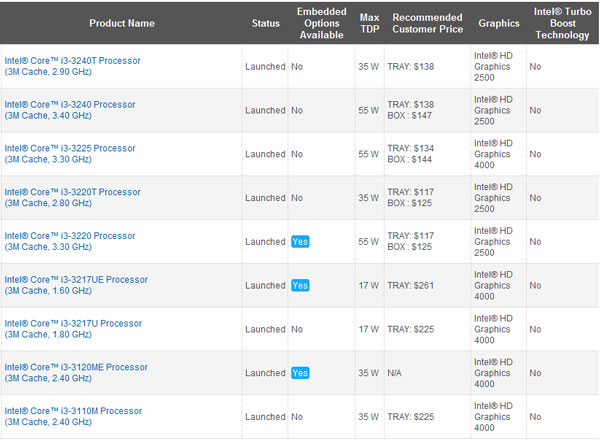Click the Yes badge for i3-3217UE Processor
Screen dimensions: 600x440
pyautogui.click(x=300, y=286)
